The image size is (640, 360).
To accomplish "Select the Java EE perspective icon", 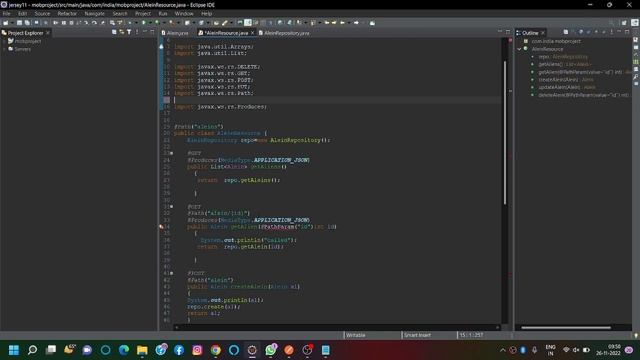I will tap(635, 23).
